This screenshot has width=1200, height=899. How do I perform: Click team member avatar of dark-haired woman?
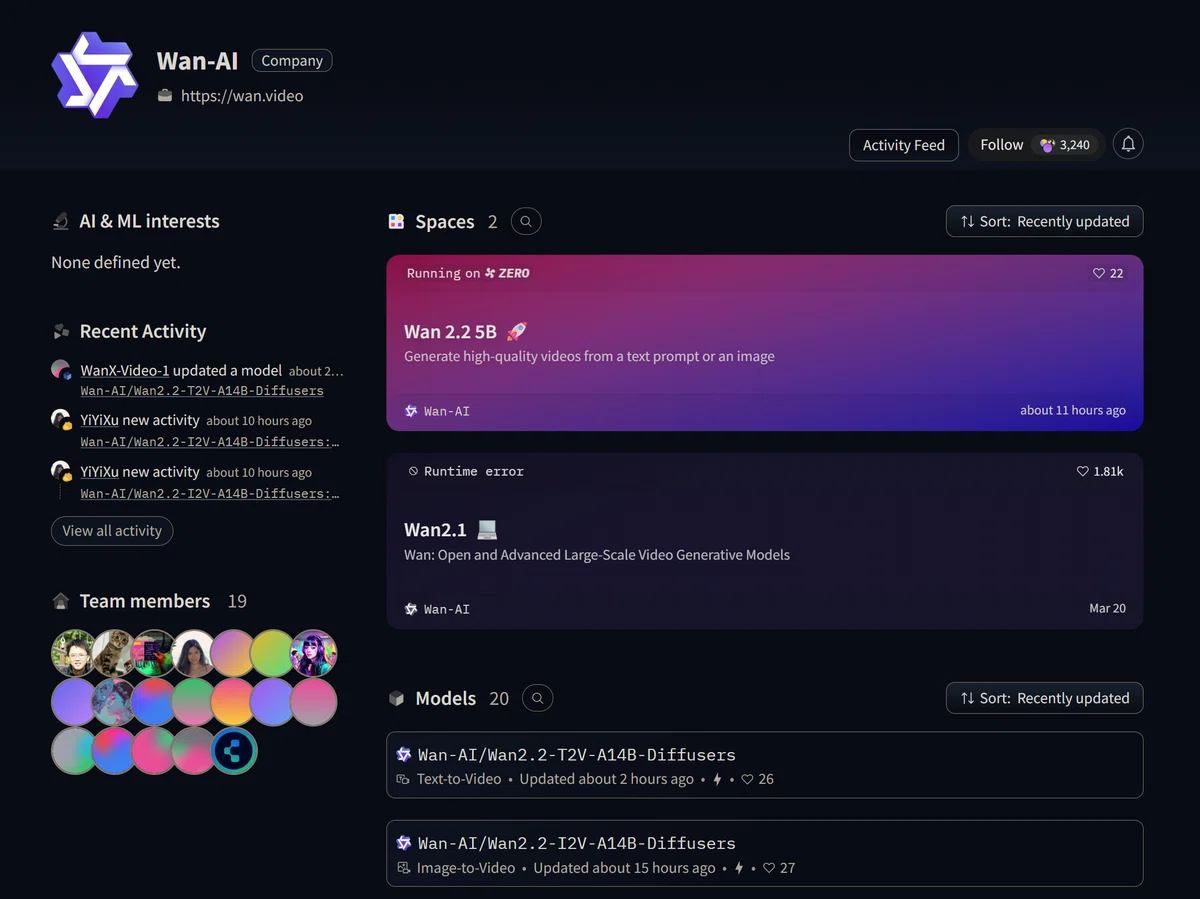(193, 653)
